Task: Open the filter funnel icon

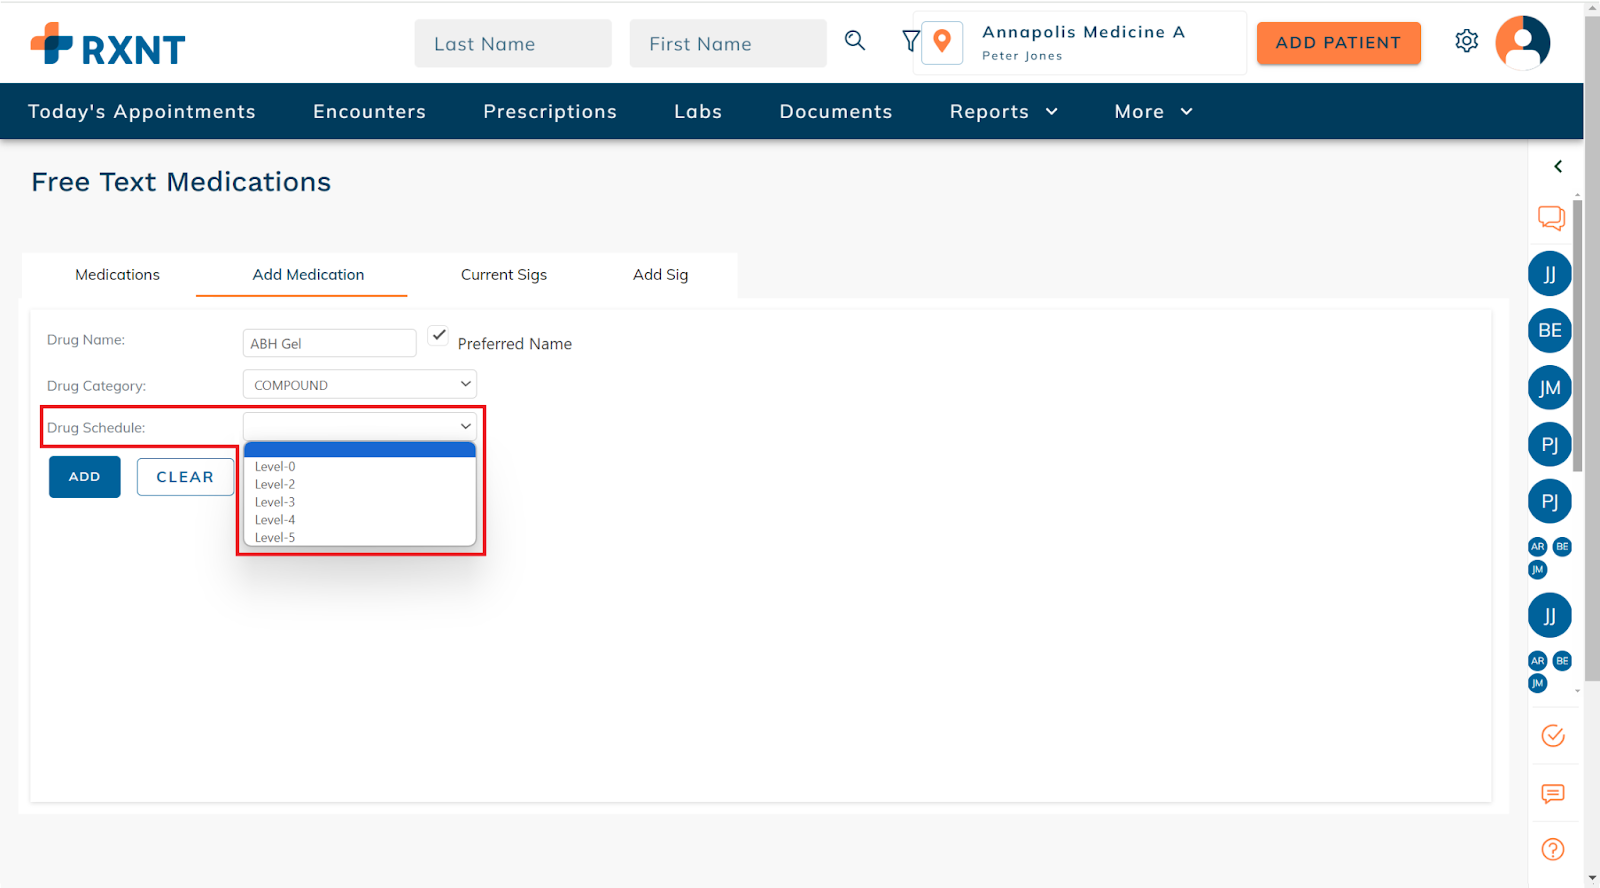Action: coord(910,41)
